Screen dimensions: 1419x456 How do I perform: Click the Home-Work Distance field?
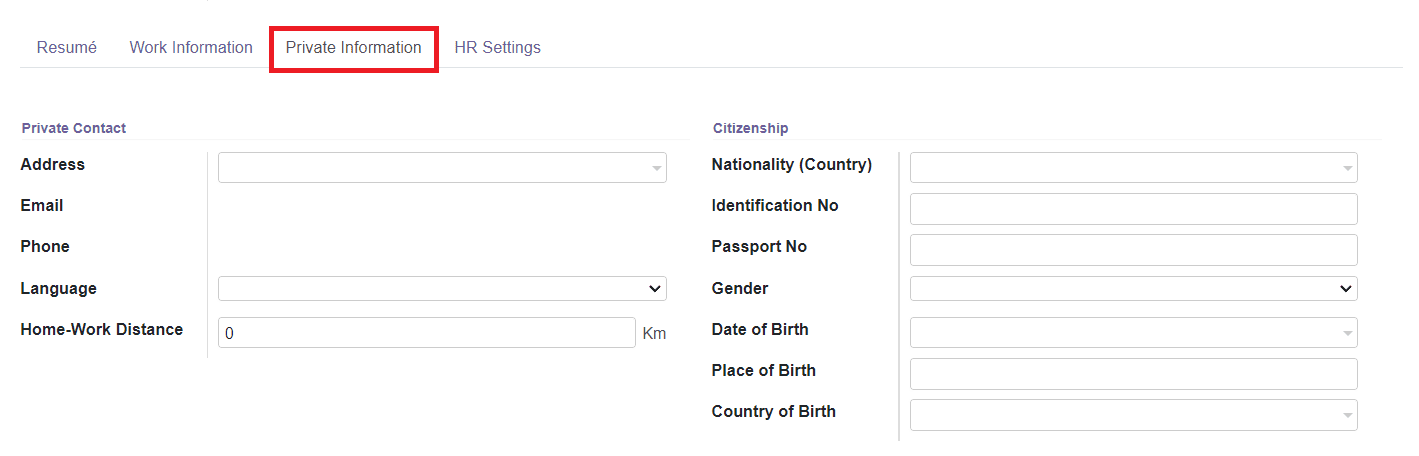pos(427,333)
